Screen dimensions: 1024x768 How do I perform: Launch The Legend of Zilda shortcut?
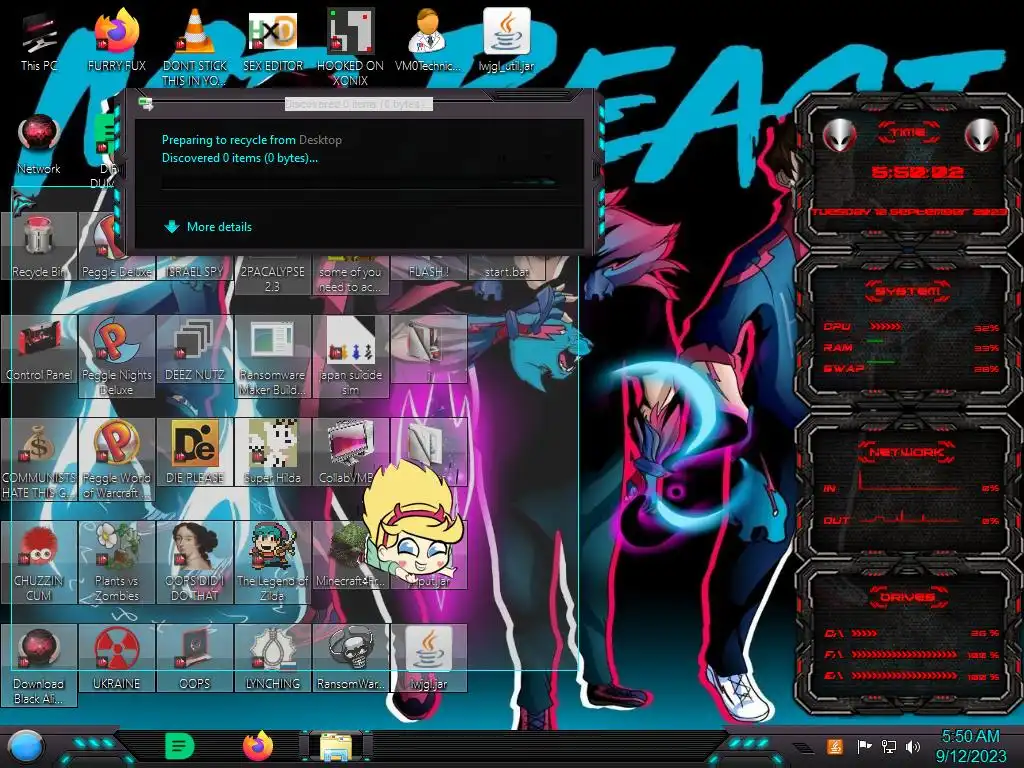272,562
